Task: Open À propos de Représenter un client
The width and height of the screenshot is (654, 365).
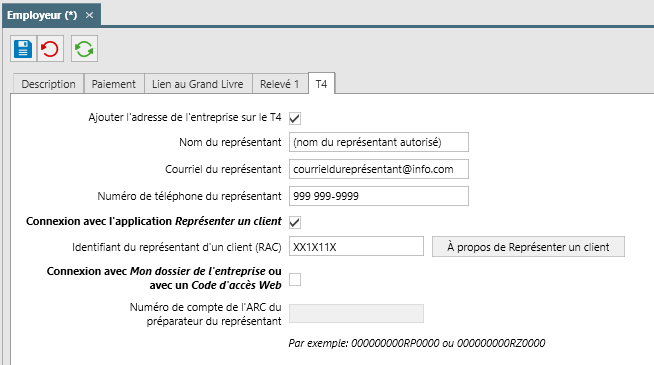Action: tap(528, 247)
